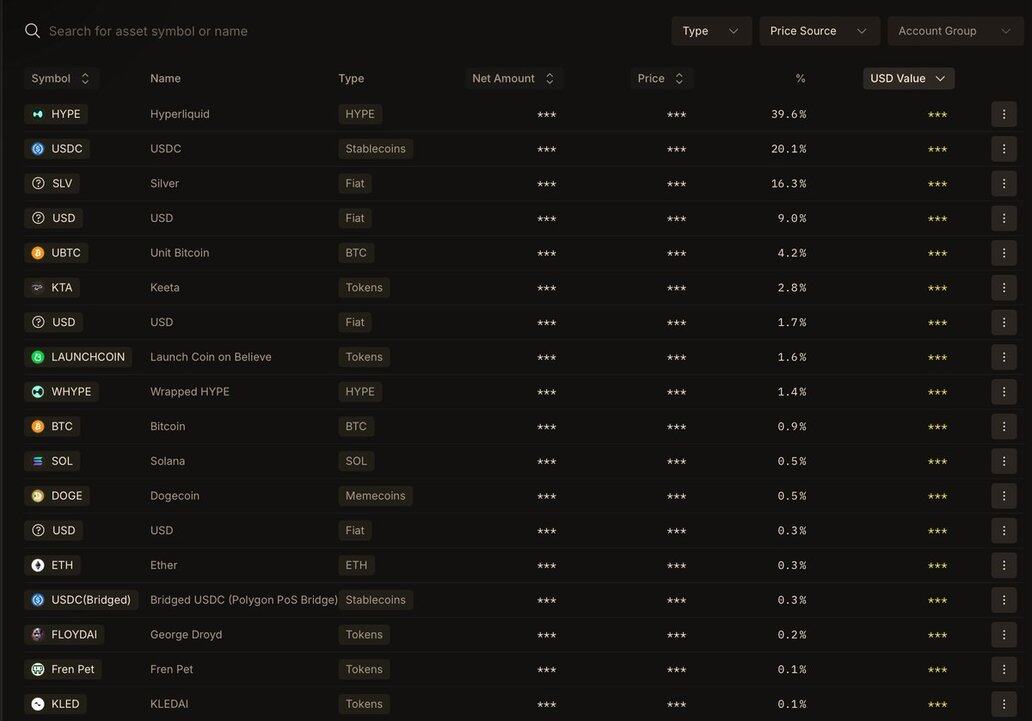Screen dimensions: 1032x721
Task: Open the three-dot menu for Fren Pet row
Action: 1004,670
